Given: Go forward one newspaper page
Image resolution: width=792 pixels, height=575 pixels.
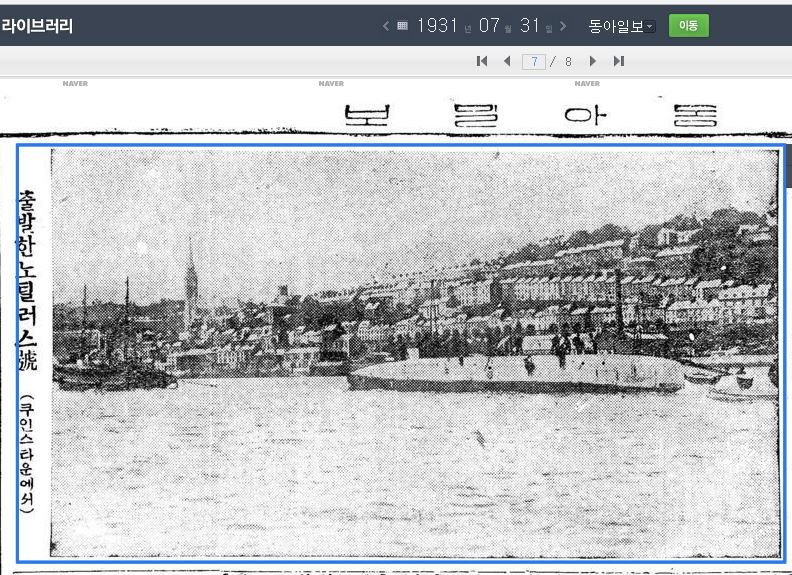Looking at the screenshot, I should (593, 61).
